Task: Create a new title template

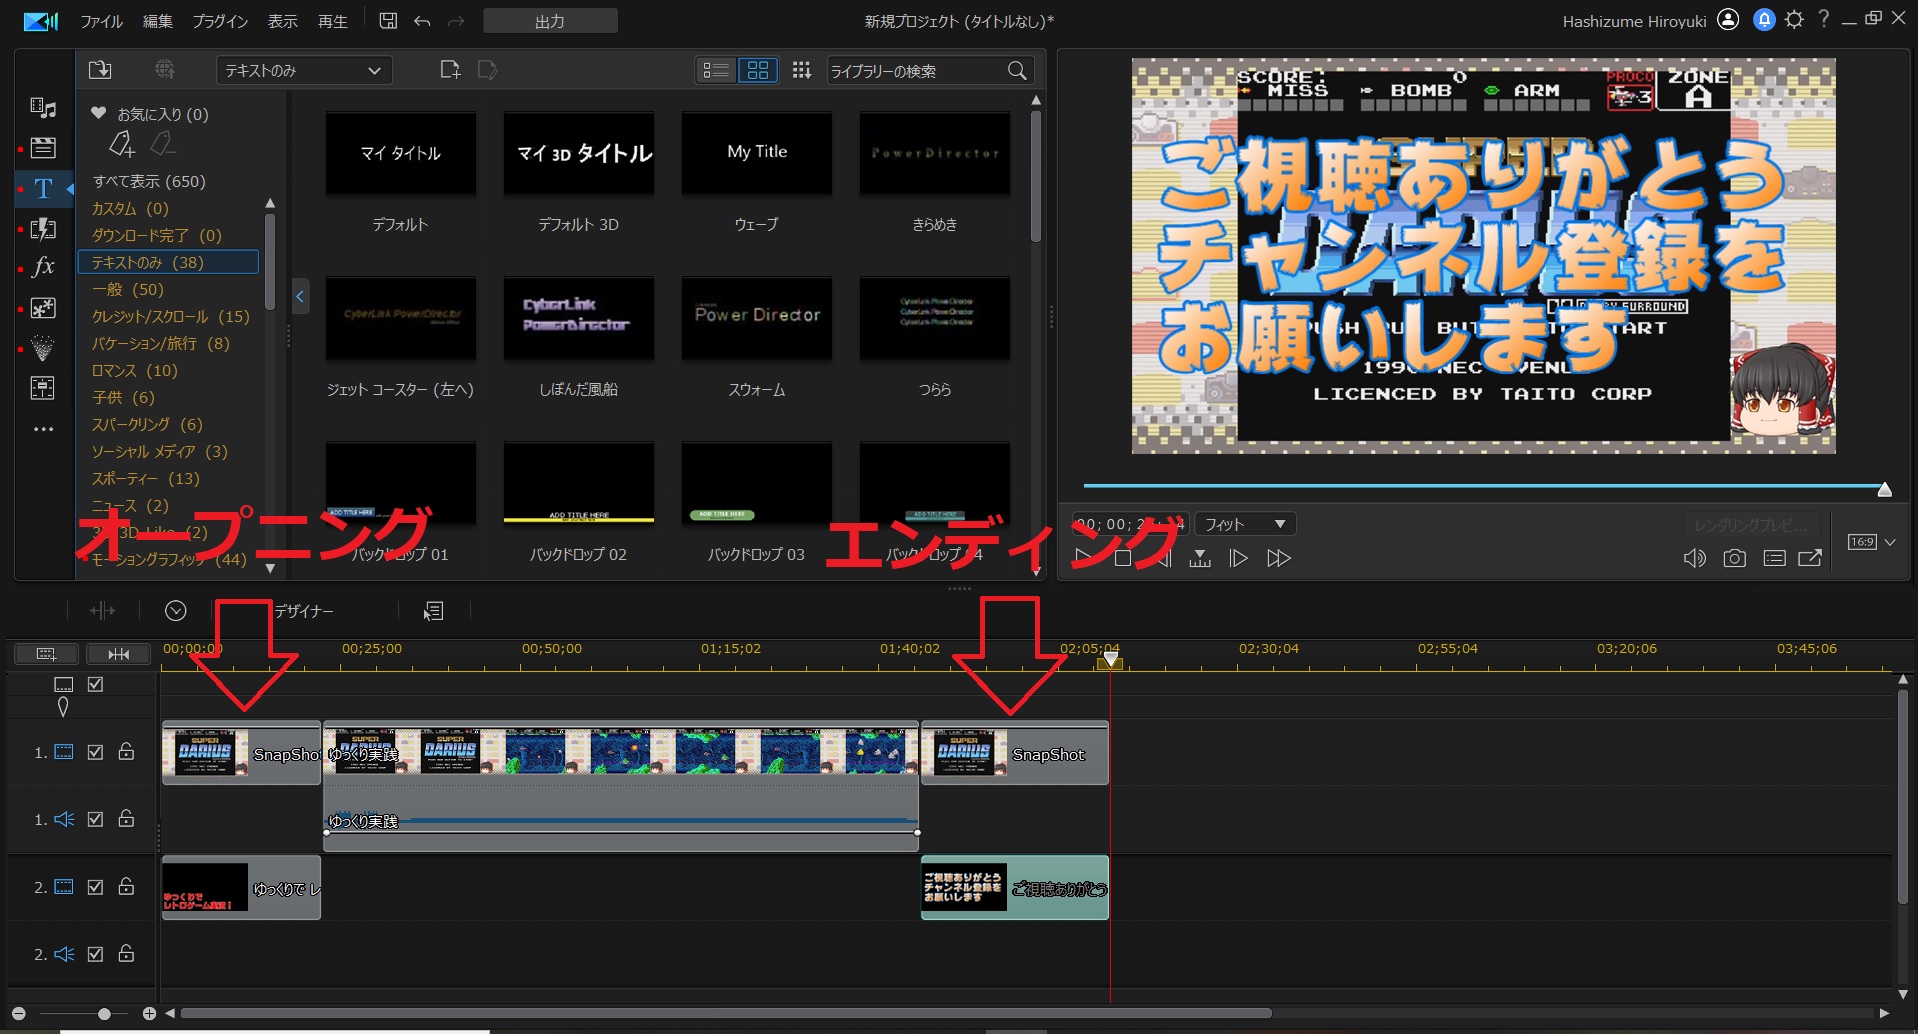Action: tap(450, 70)
